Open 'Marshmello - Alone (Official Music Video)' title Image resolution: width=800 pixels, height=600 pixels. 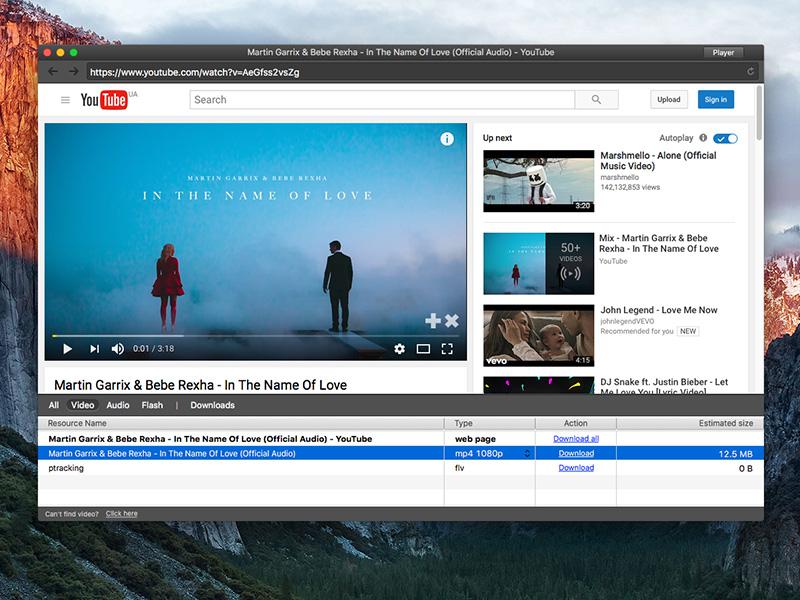tap(658, 161)
